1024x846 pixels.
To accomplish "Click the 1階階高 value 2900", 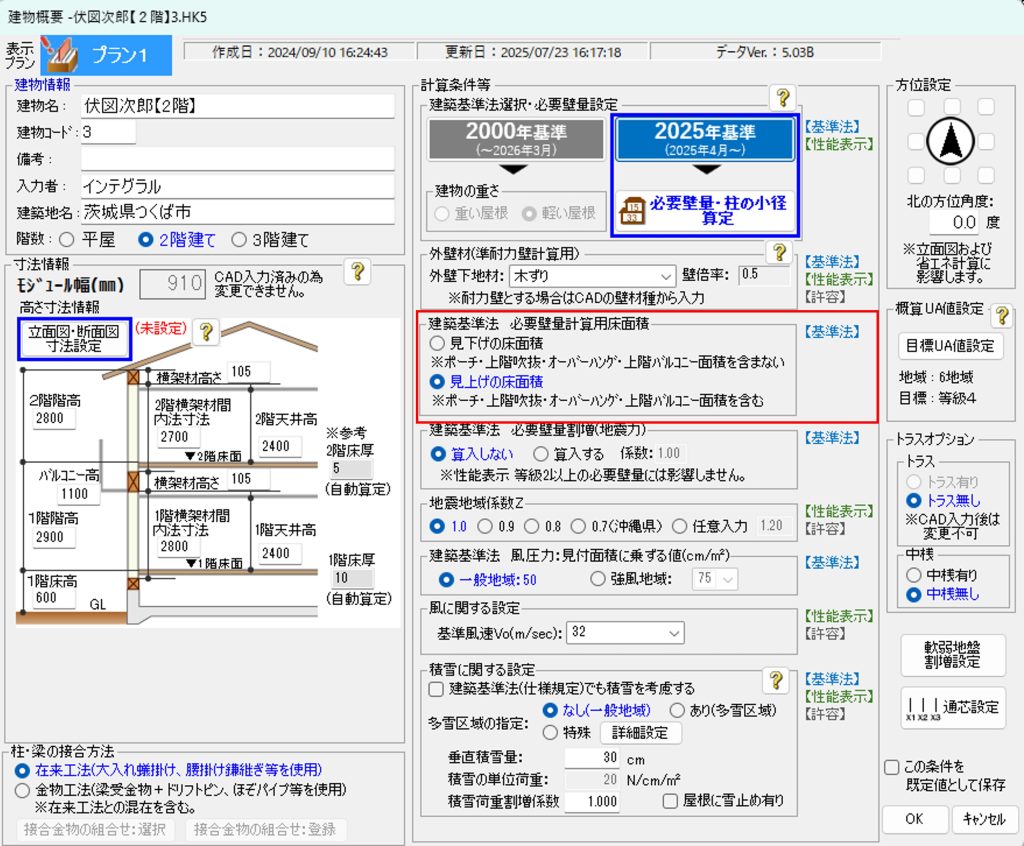I will (x=55, y=537).
